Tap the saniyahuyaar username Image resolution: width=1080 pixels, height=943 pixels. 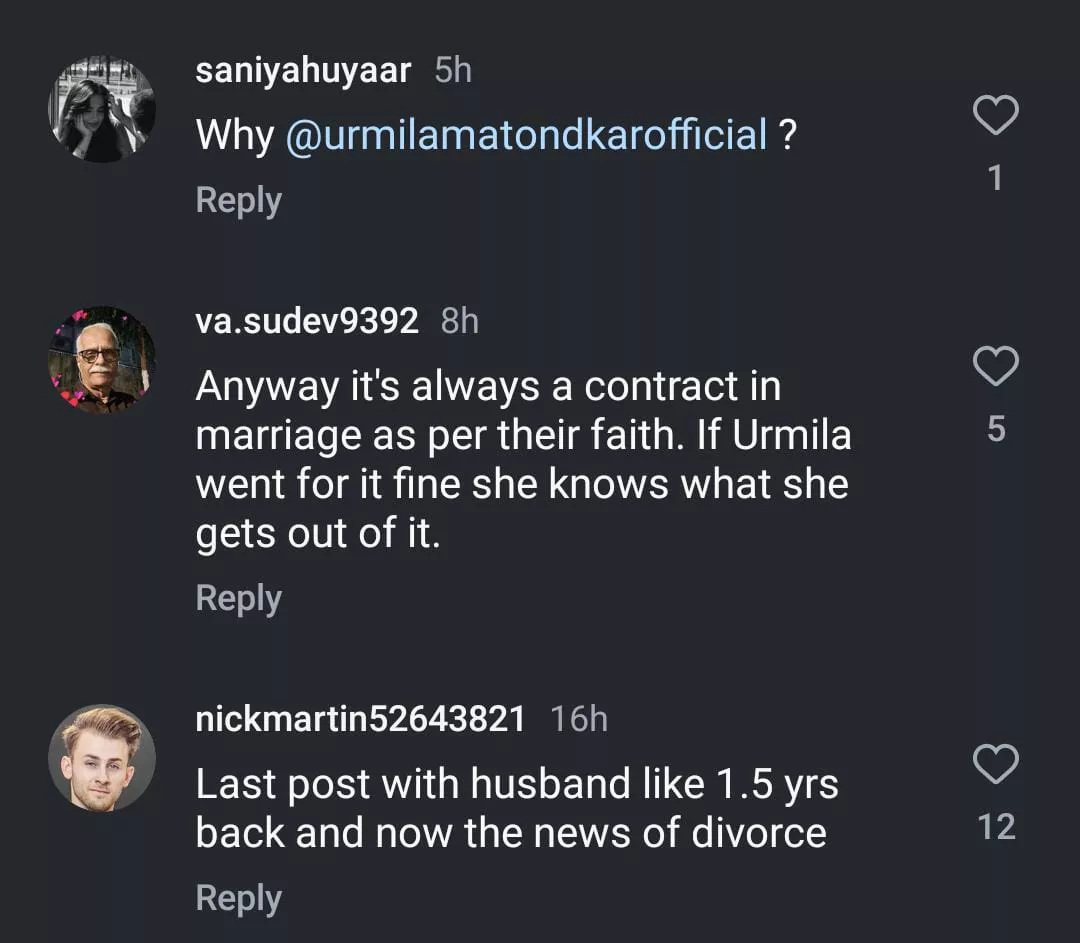[303, 71]
